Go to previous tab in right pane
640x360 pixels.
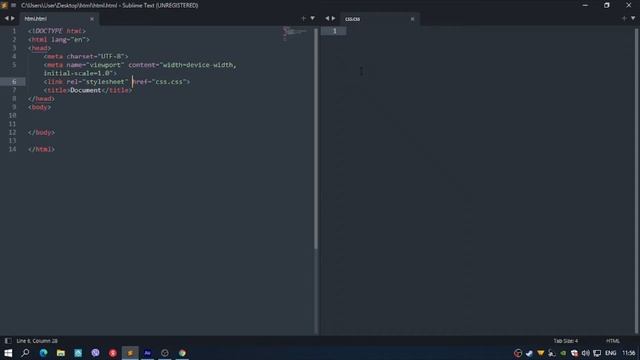click(x=327, y=18)
